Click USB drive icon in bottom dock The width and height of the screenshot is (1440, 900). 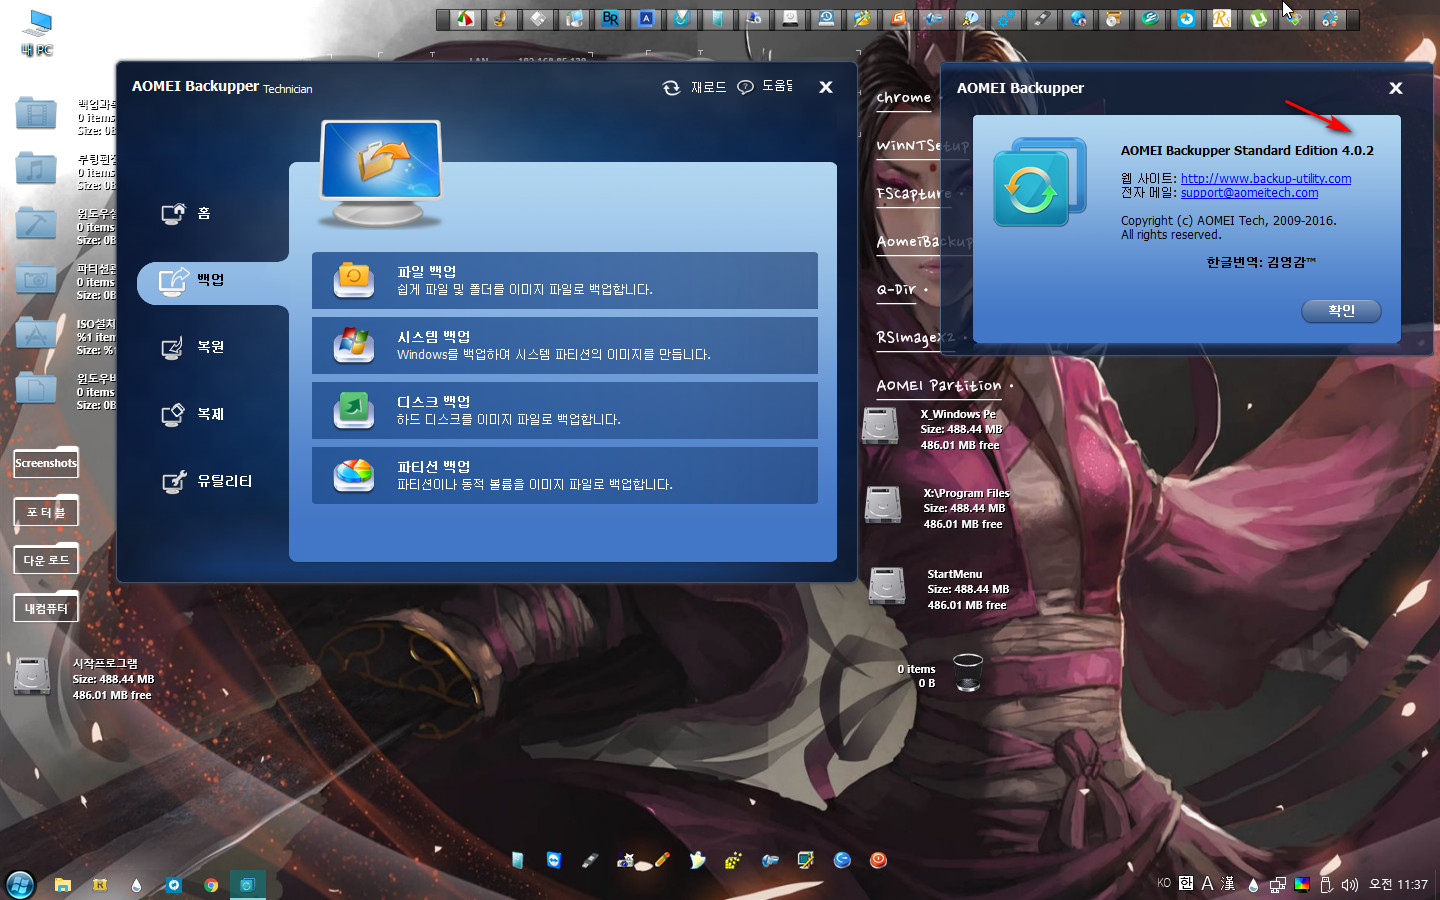coord(590,860)
